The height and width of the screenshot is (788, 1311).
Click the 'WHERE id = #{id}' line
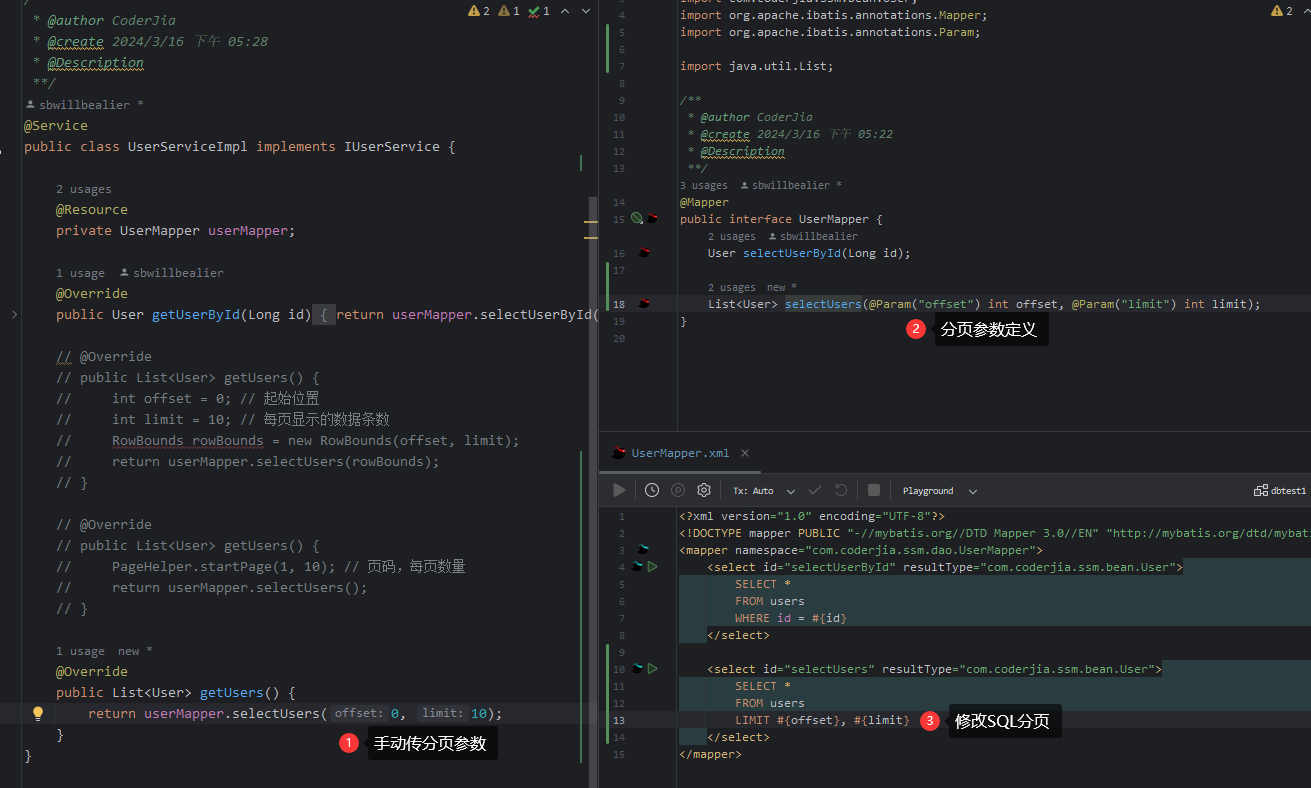[791, 618]
